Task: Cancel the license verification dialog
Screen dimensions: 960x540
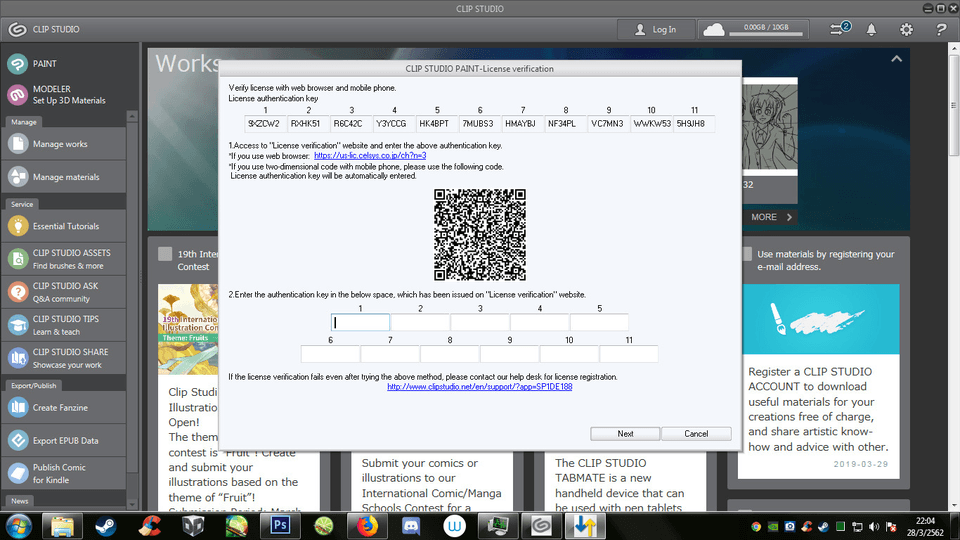Action: coord(697,433)
